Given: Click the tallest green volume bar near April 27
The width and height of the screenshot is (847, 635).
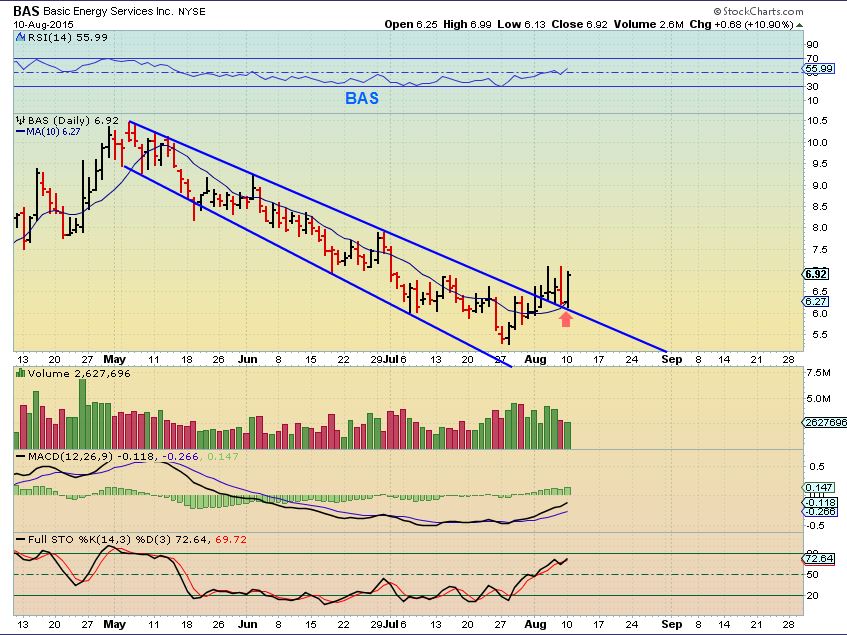Looking at the screenshot, I should click(x=83, y=414).
